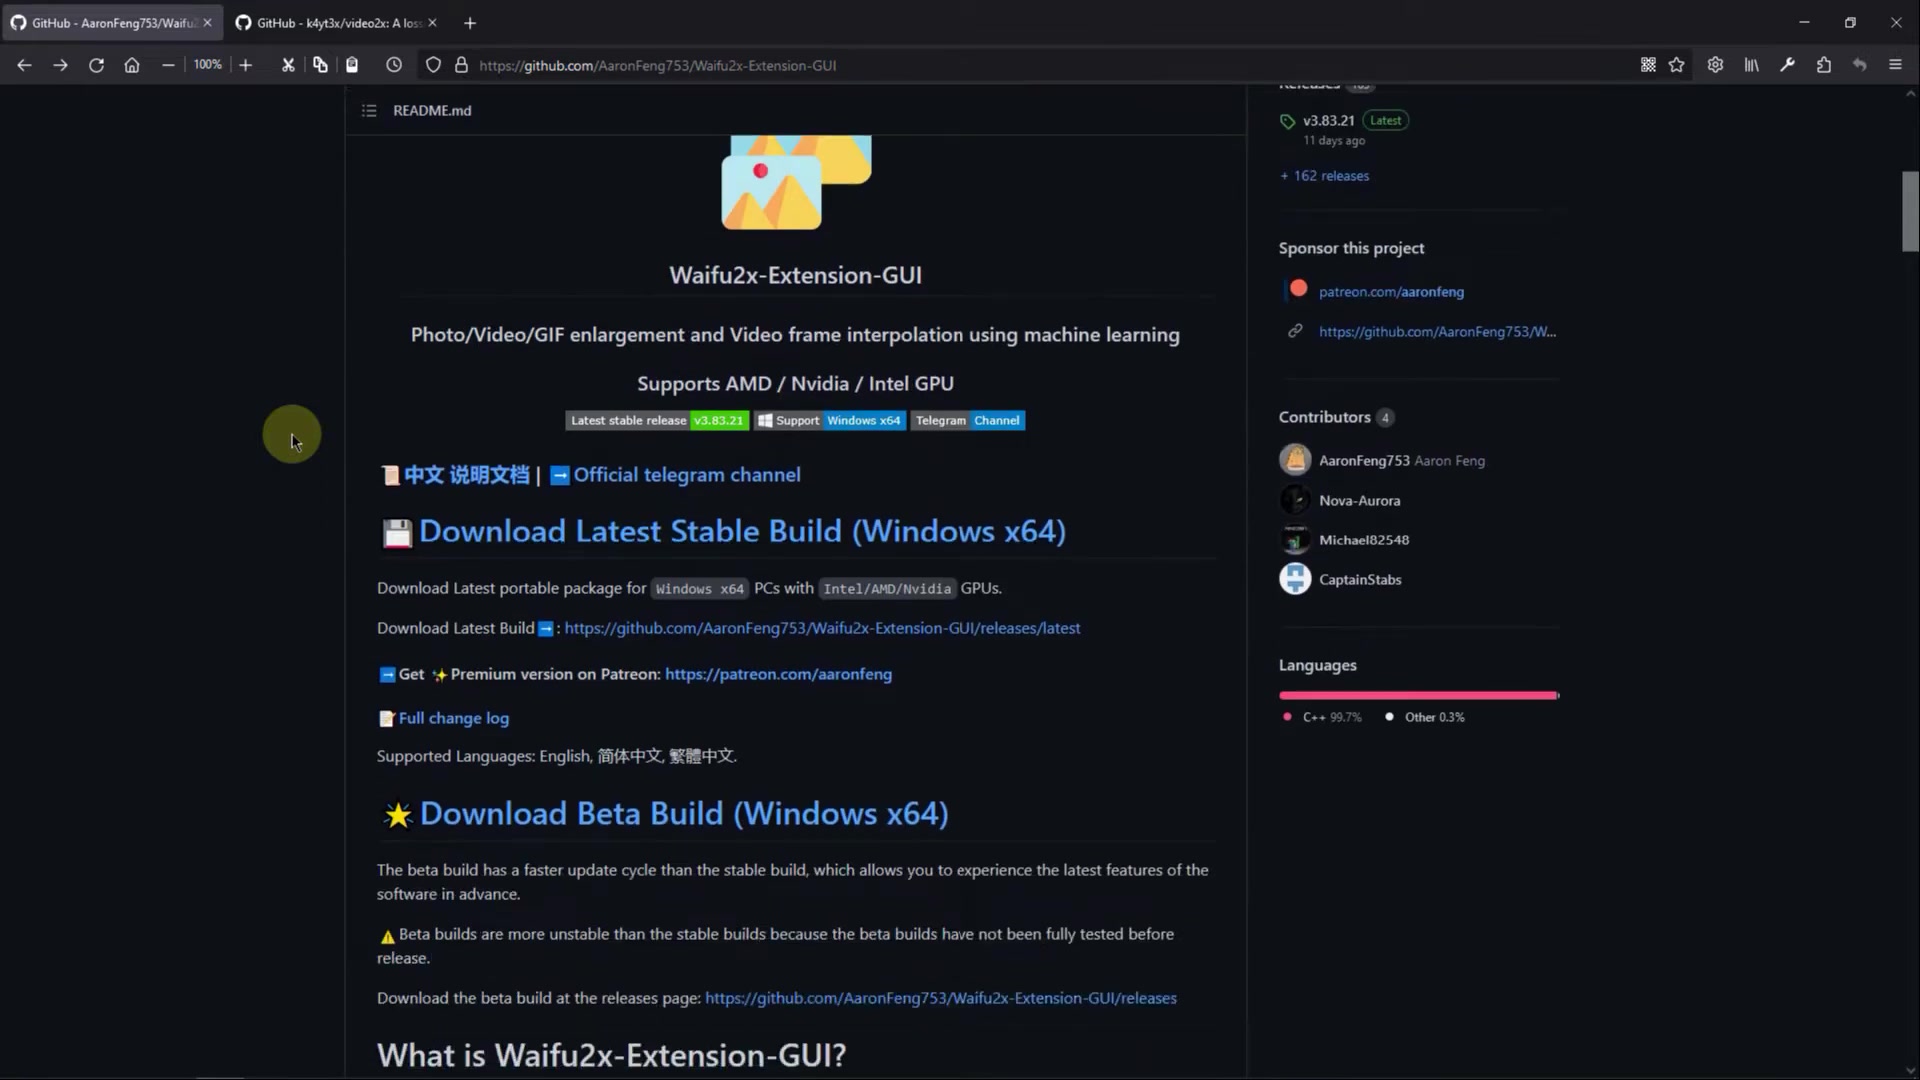Reload the current page

tap(96, 65)
